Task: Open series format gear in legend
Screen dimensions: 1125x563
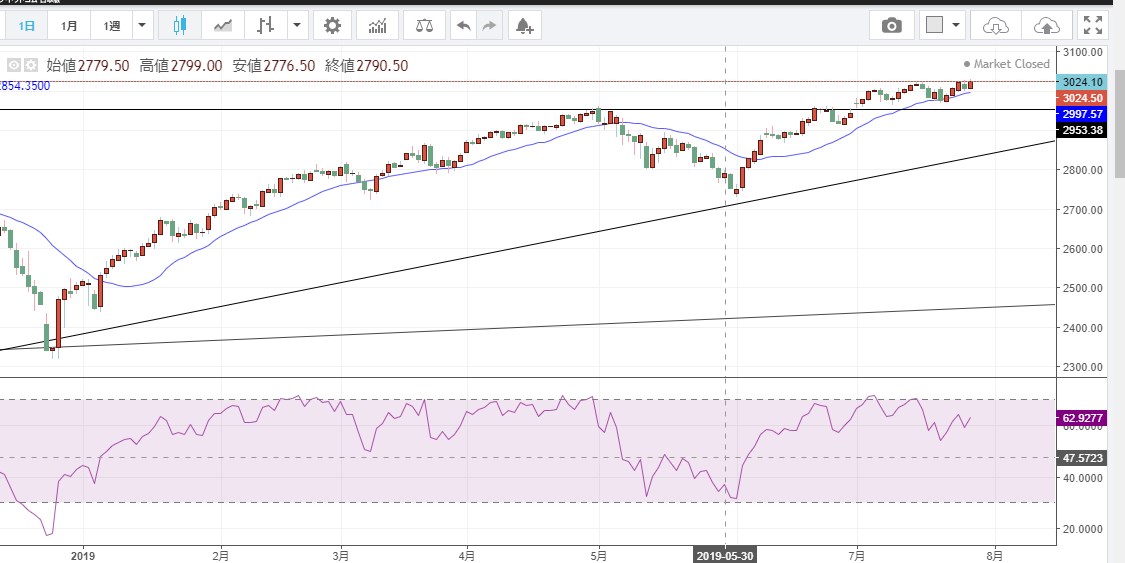Action: (x=31, y=65)
